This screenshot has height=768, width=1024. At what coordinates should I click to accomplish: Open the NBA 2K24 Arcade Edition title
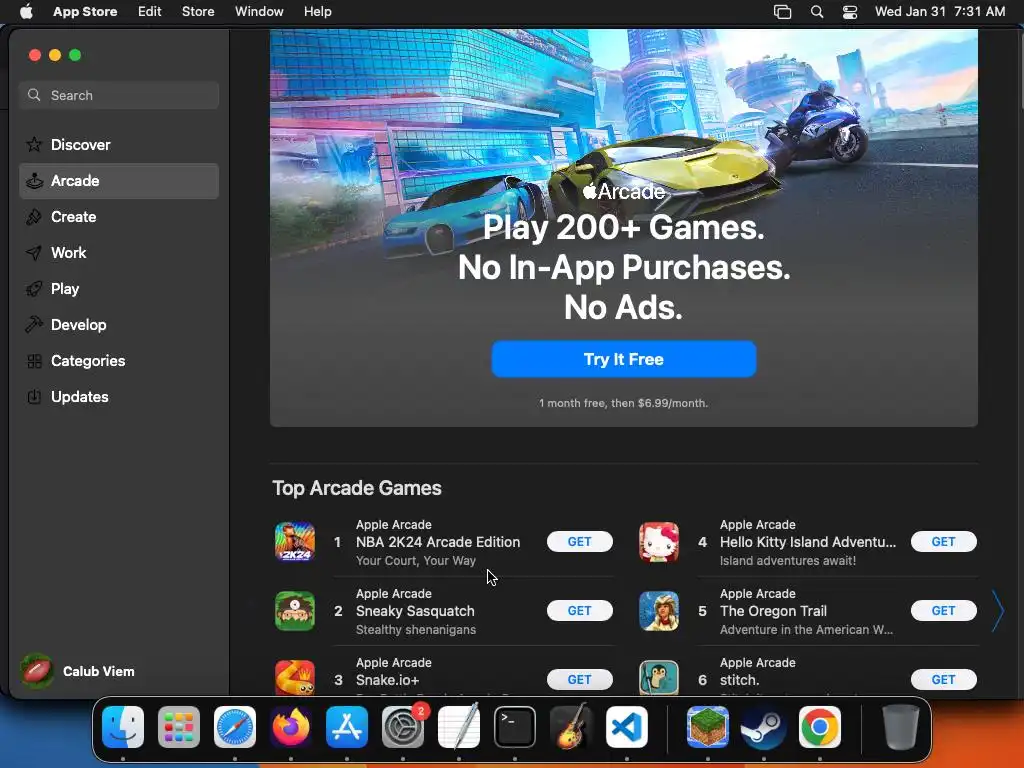[438, 542]
